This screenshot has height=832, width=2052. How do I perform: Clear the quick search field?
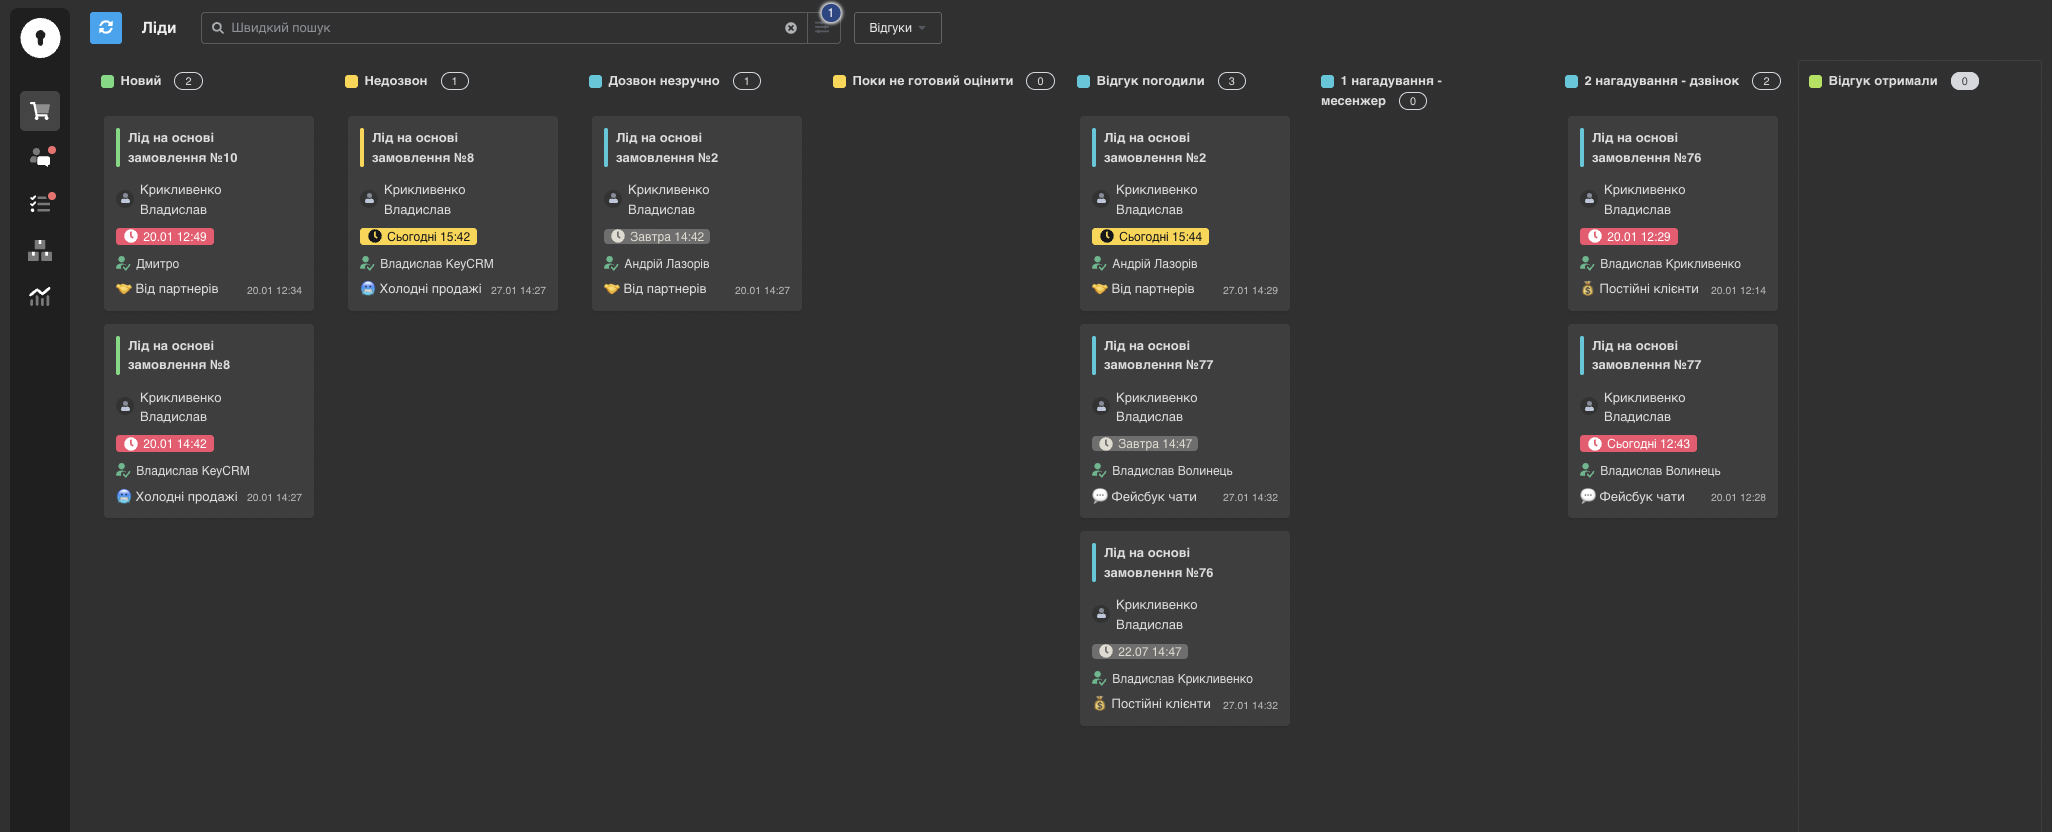(791, 28)
